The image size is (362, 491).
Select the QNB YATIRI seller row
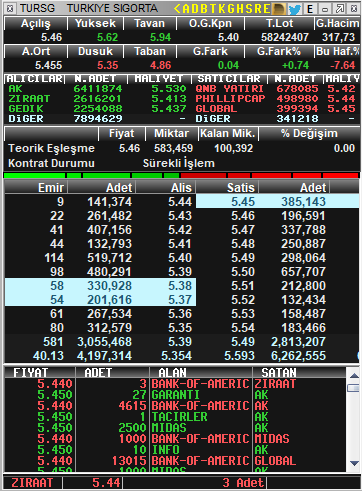pos(275,89)
